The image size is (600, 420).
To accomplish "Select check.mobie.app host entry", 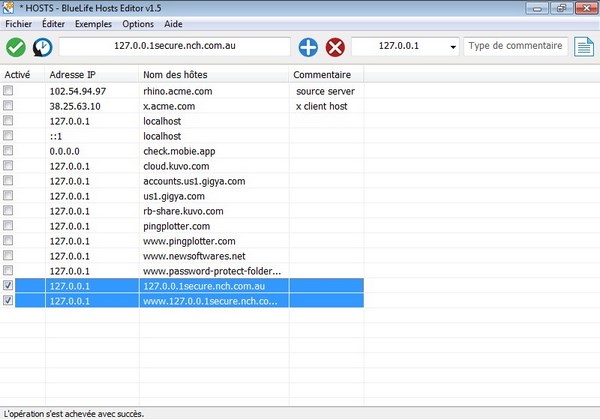I will click(x=179, y=151).
